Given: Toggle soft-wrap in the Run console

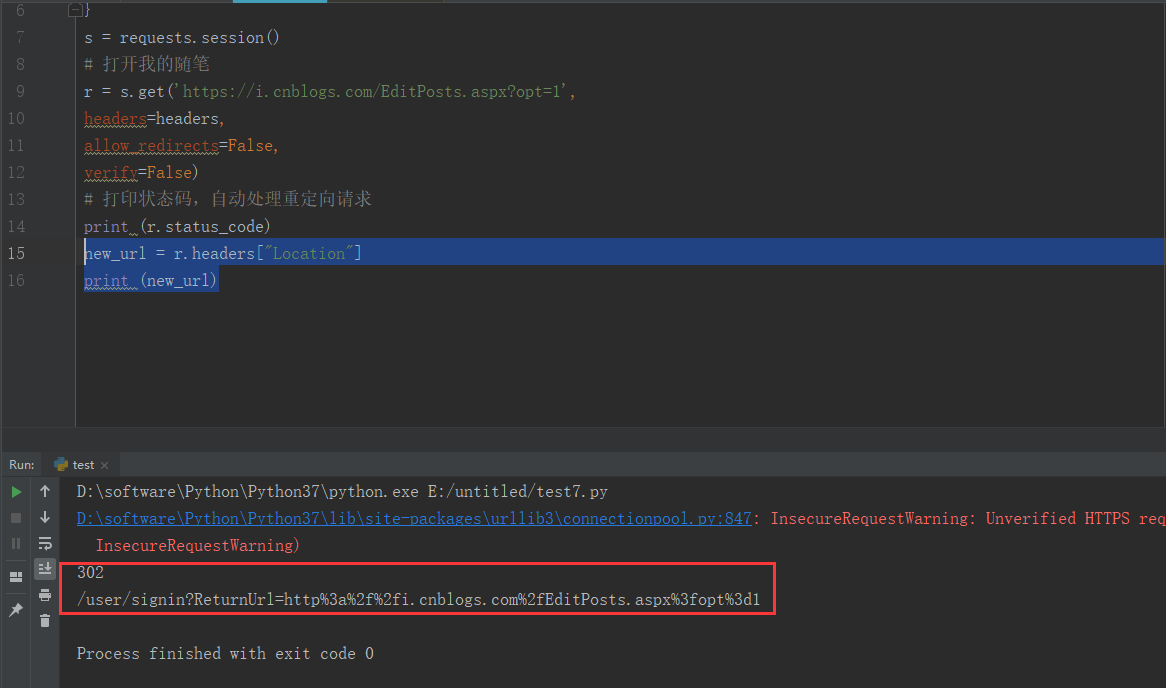Looking at the screenshot, I should 45,543.
